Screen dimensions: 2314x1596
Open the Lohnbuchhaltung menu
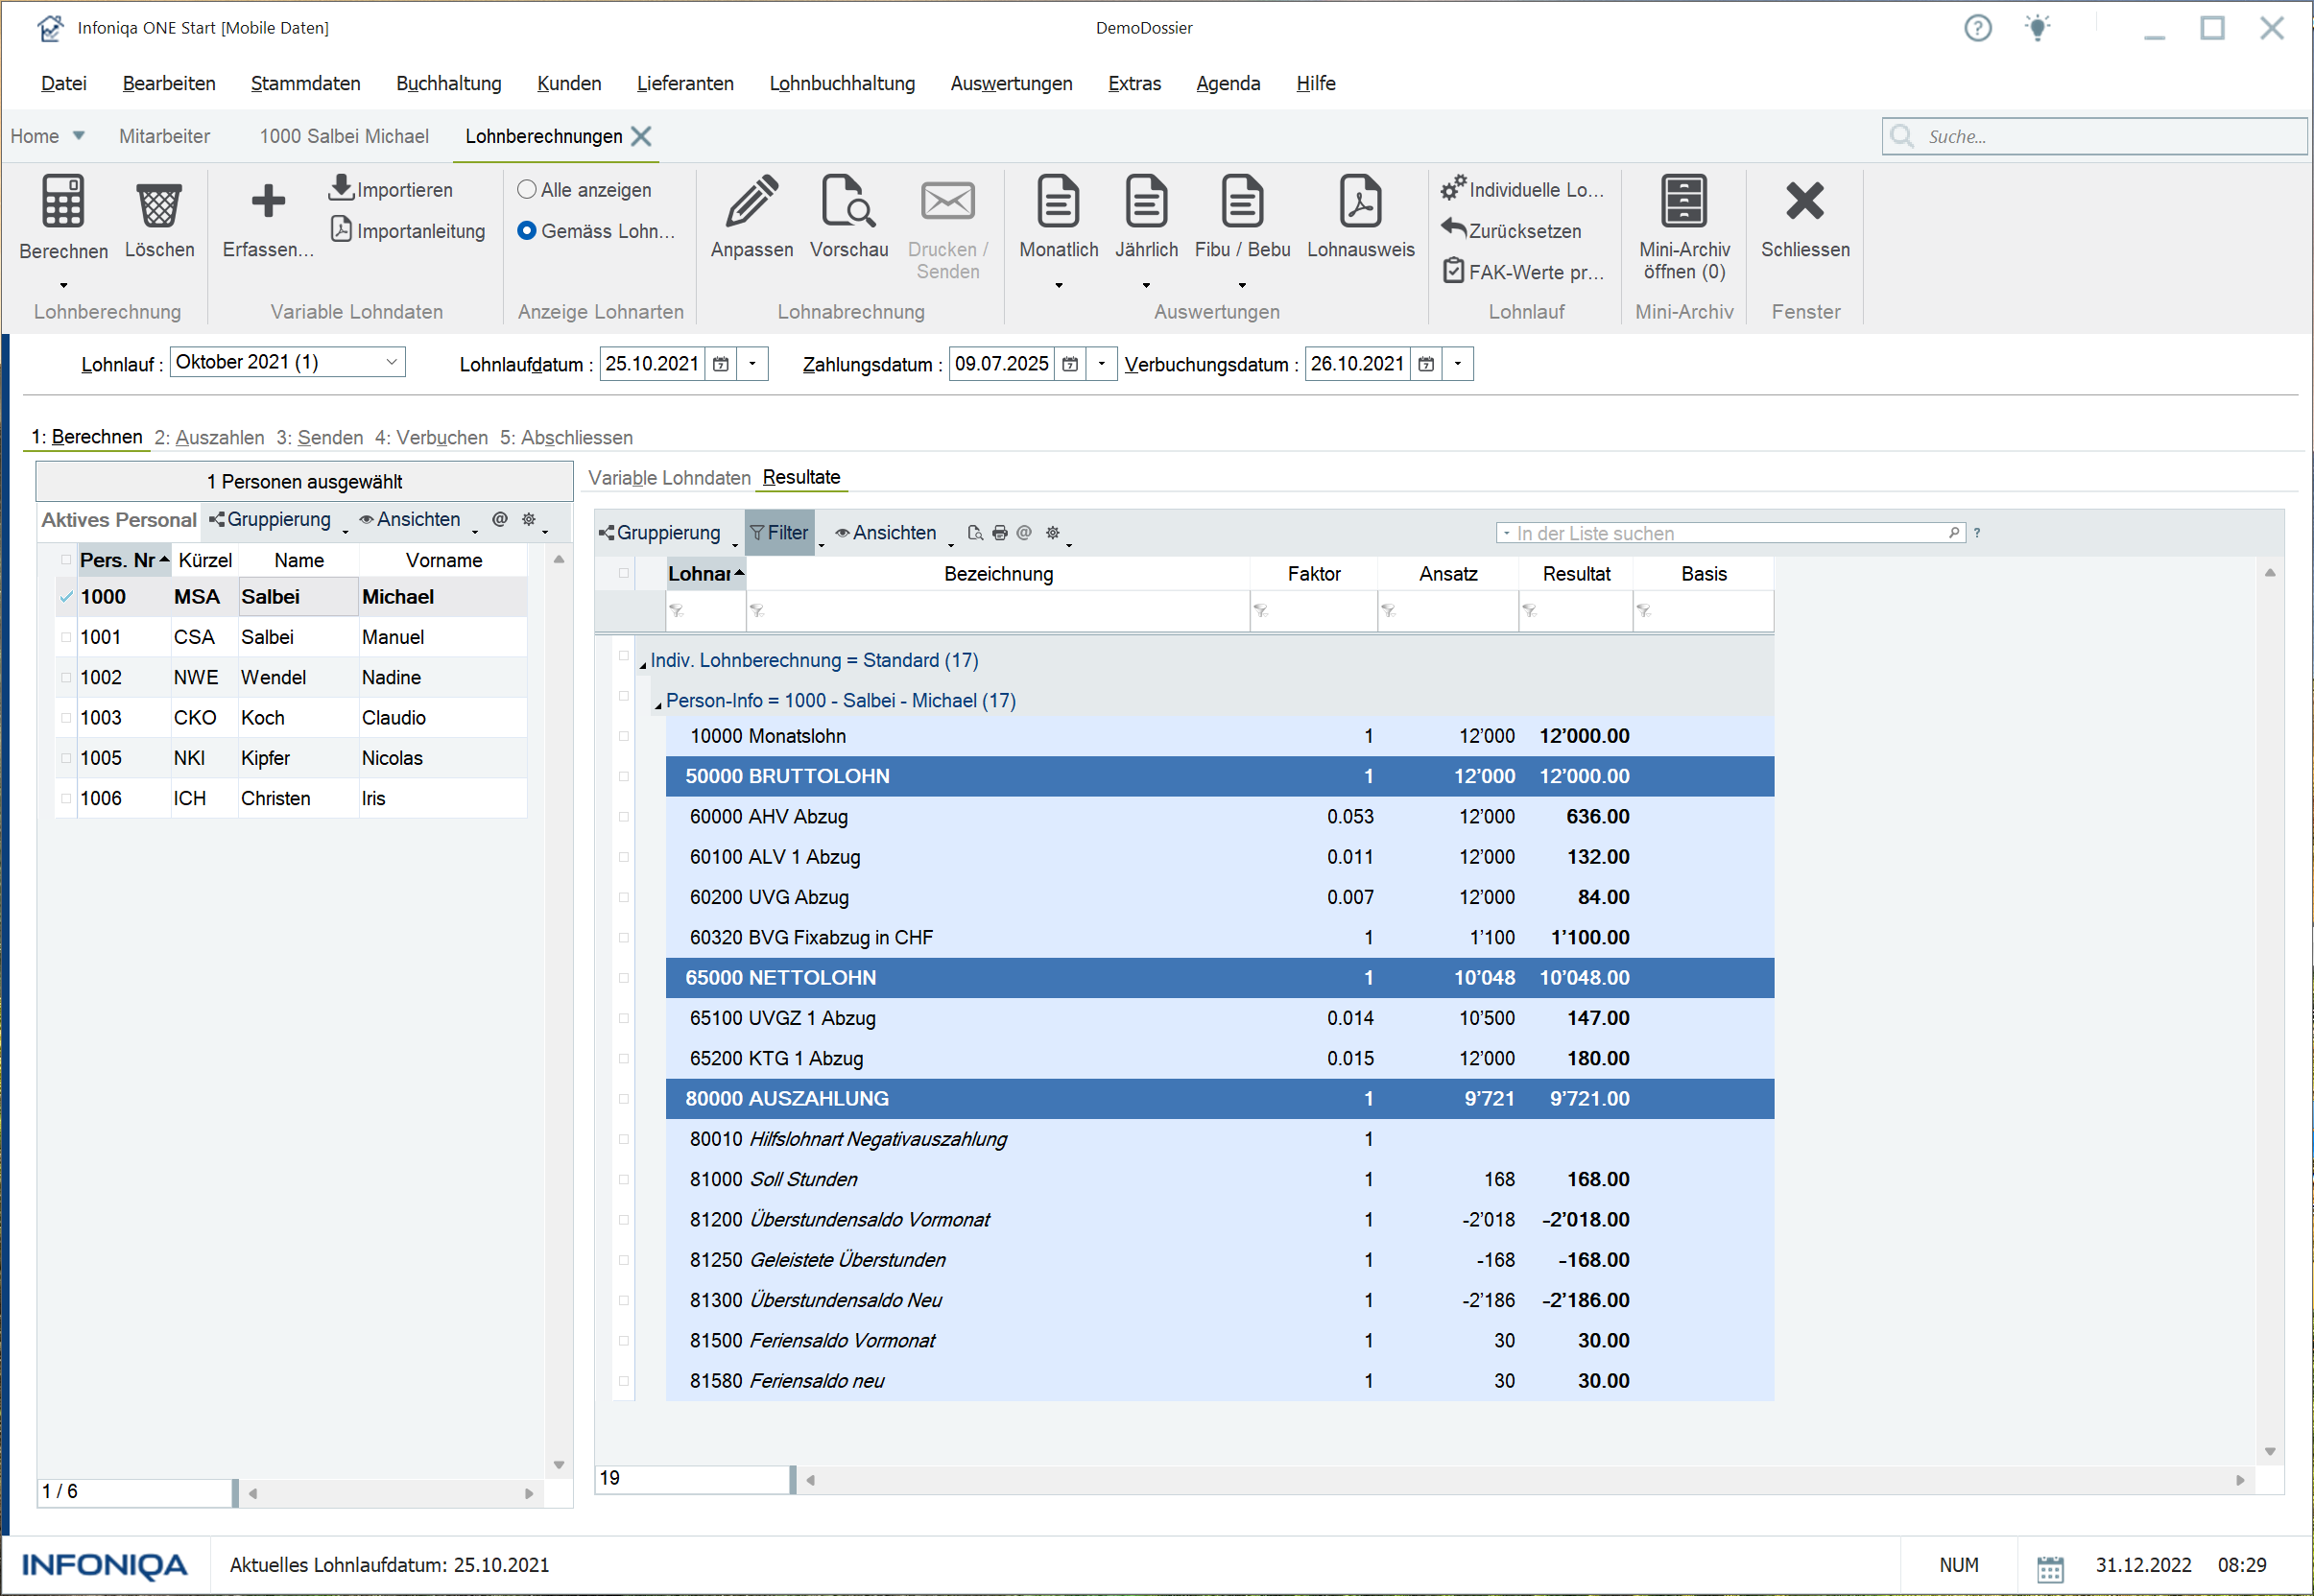click(842, 83)
